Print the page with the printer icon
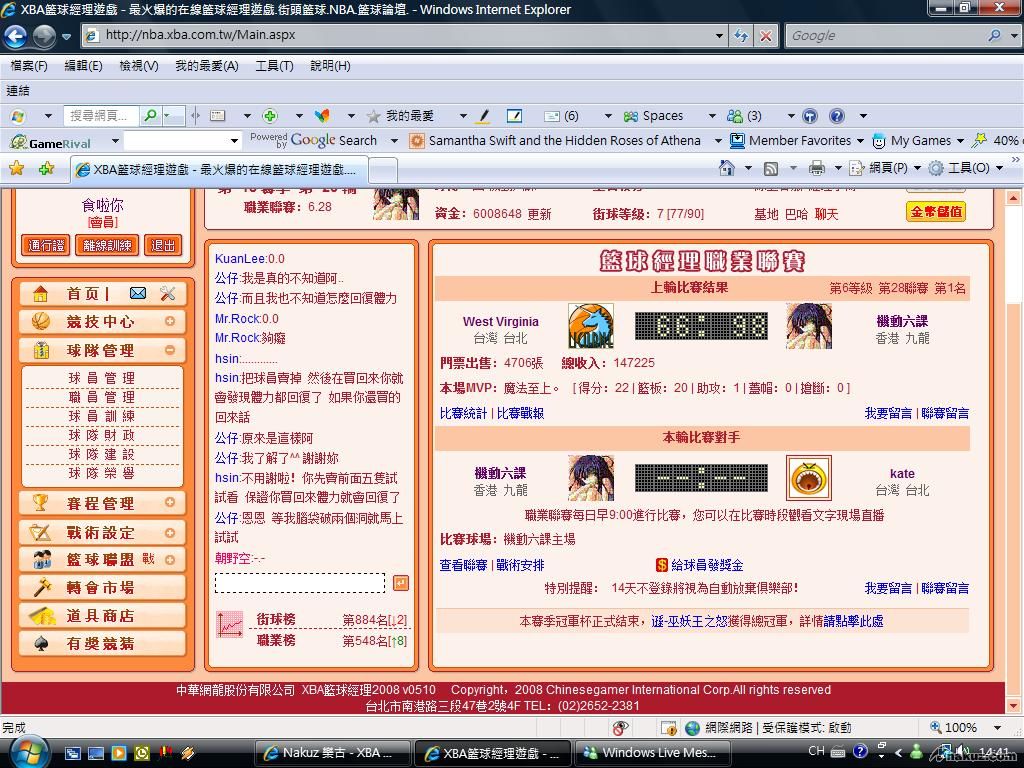This screenshot has width=1024, height=768. click(x=816, y=168)
